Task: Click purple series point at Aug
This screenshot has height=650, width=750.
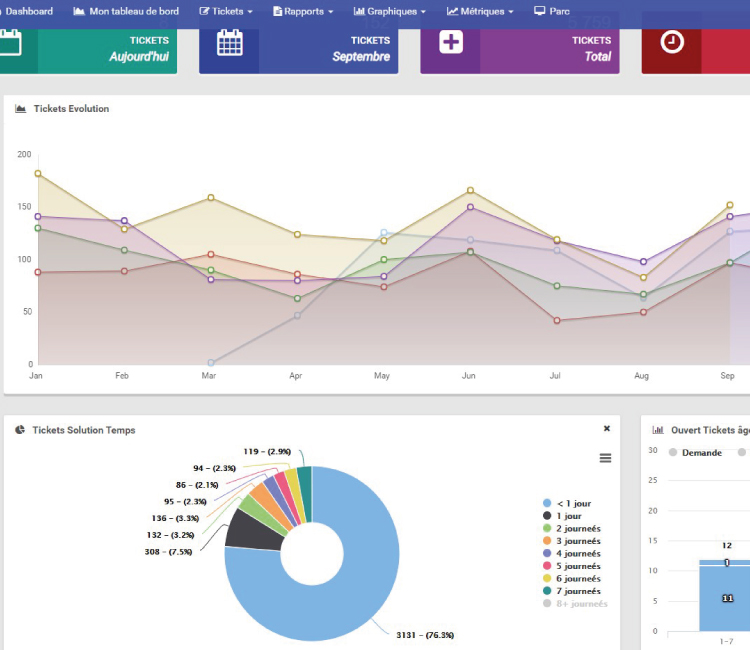Action: point(643,261)
